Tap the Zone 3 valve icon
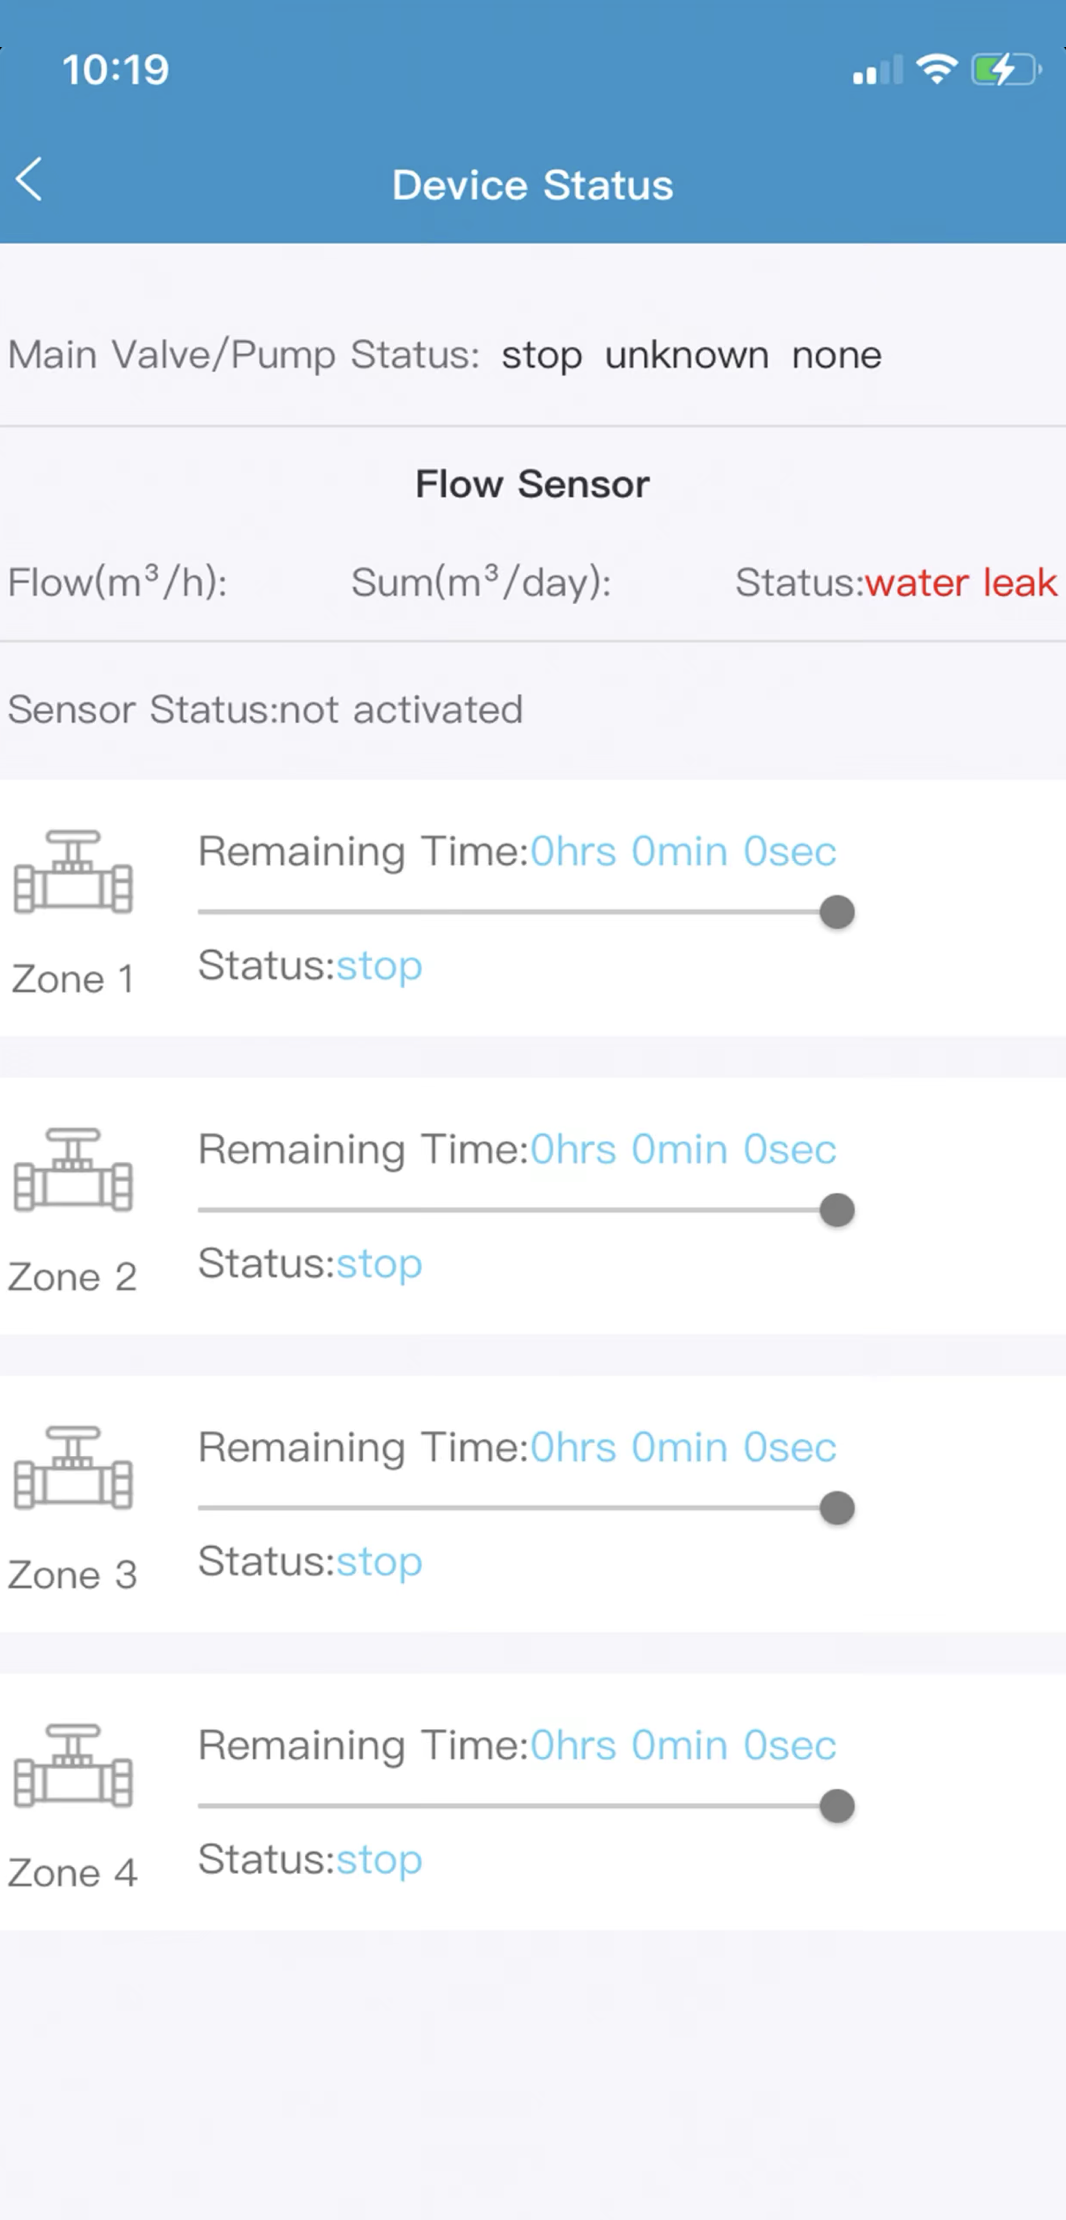Screen dimensions: 1066x2220 [73, 1468]
